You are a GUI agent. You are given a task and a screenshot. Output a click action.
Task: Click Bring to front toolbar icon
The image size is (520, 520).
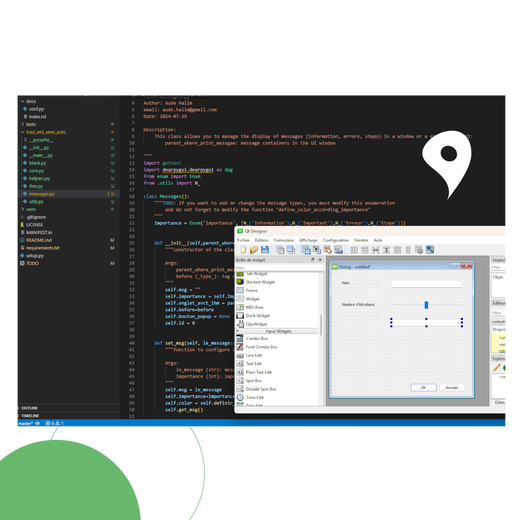[x=291, y=250]
